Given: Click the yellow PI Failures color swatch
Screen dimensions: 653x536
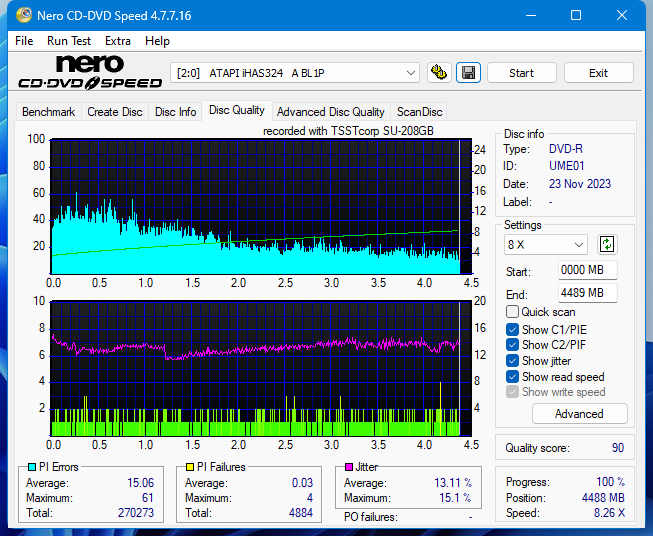Looking at the screenshot, I should pyautogui.click(x=190, y=467).
